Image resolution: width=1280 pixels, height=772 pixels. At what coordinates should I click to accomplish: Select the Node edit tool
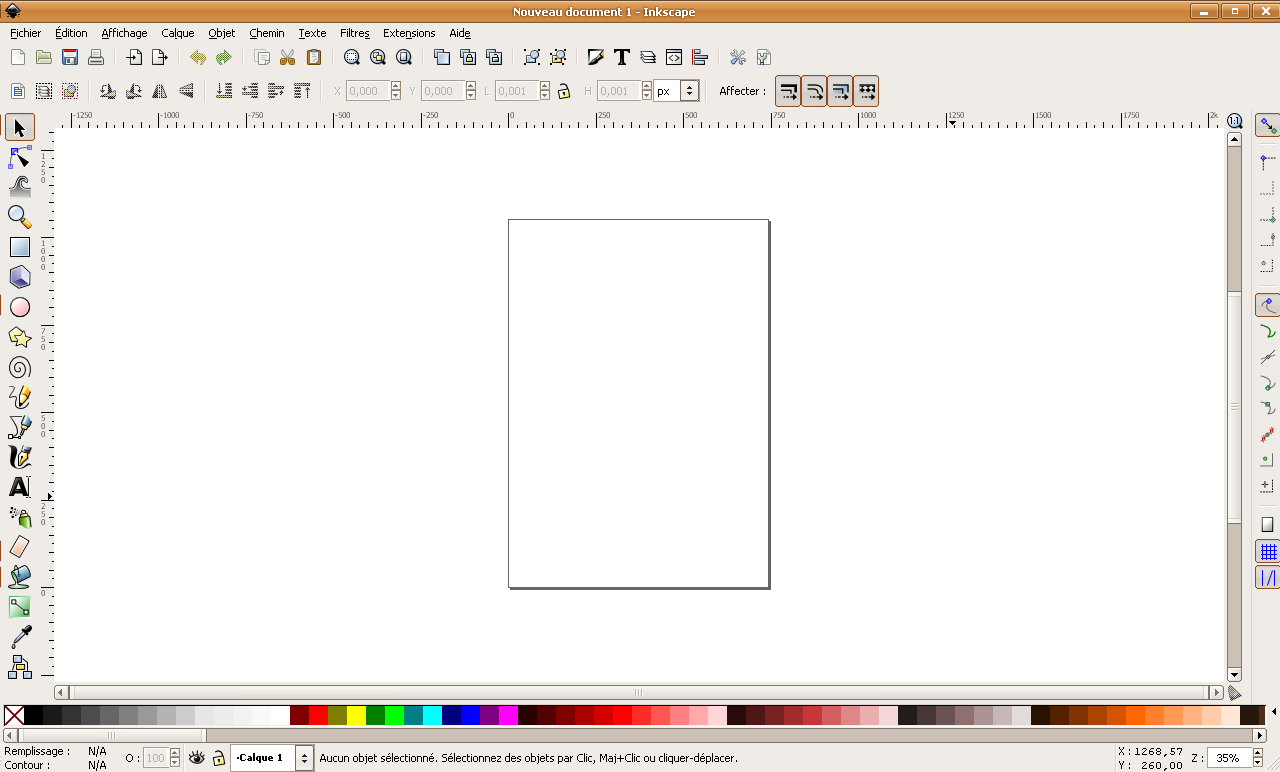(x=19, y=158)
